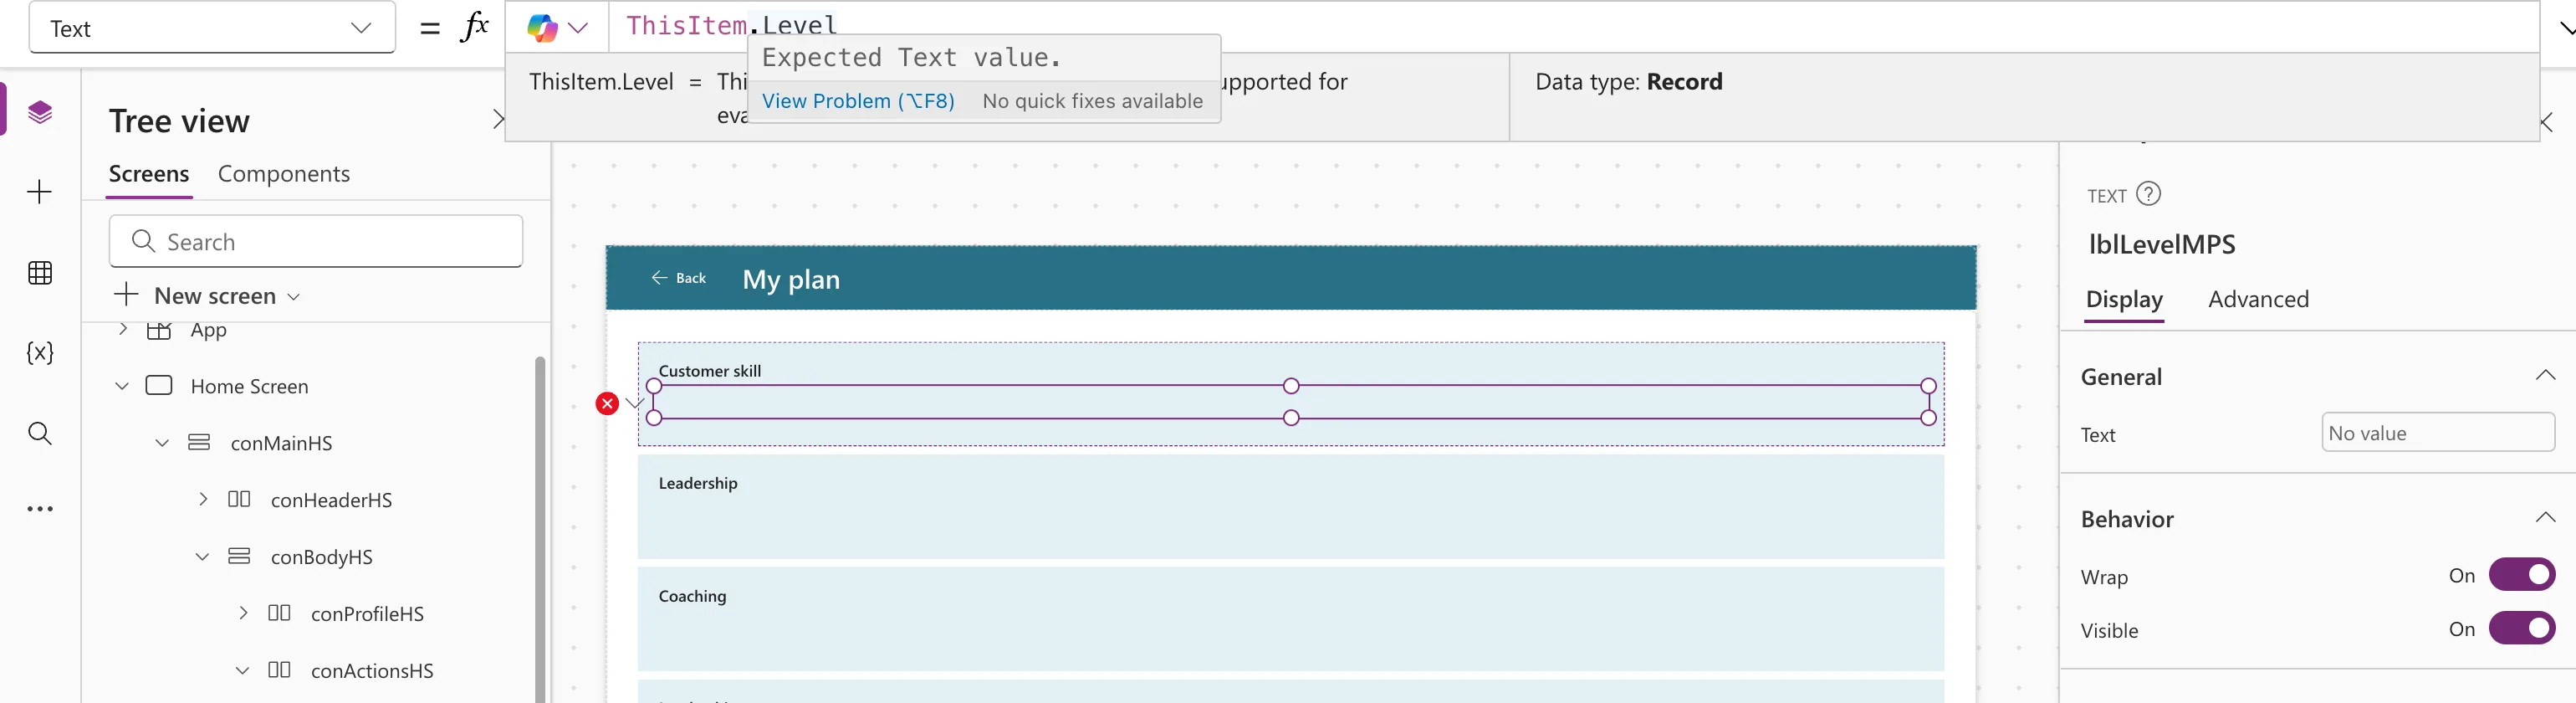
Task: Switch to the Components tab
Action: 284,174
